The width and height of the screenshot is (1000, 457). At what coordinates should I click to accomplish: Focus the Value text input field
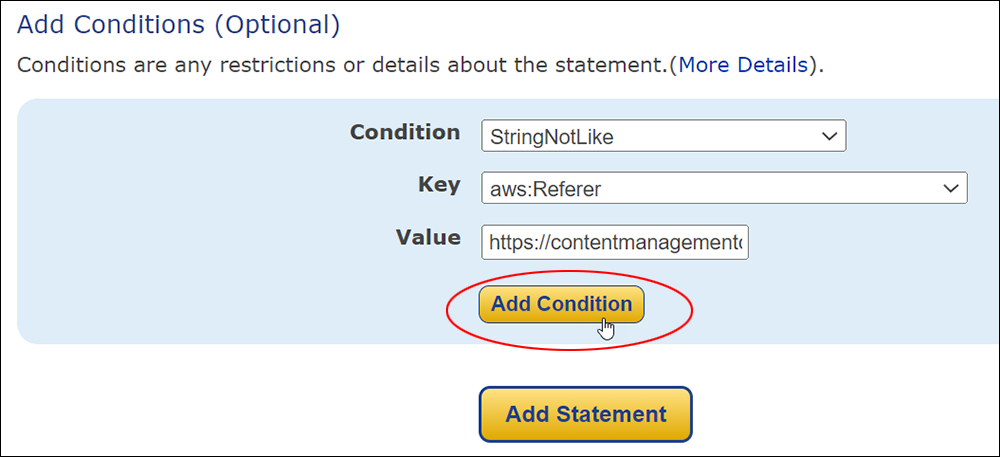click(x=615, y=242)
